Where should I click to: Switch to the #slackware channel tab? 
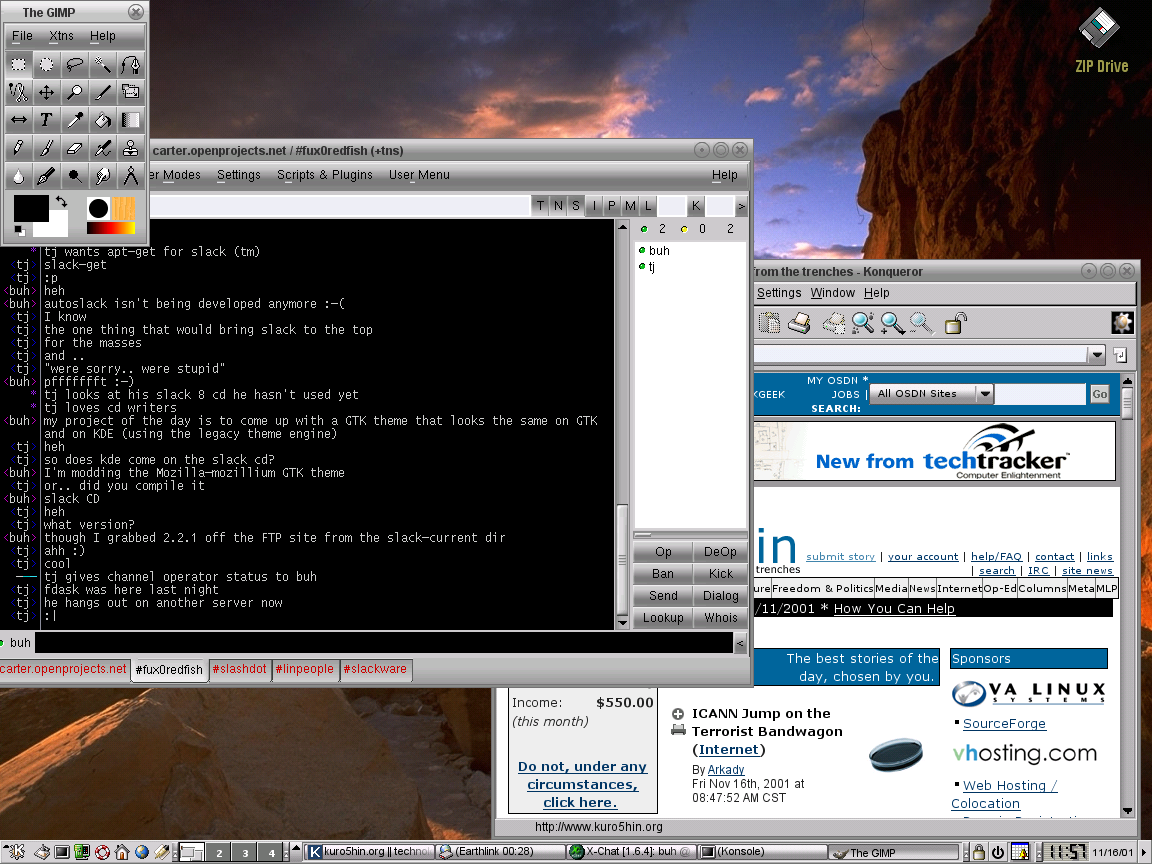click(x=375, y=669)
